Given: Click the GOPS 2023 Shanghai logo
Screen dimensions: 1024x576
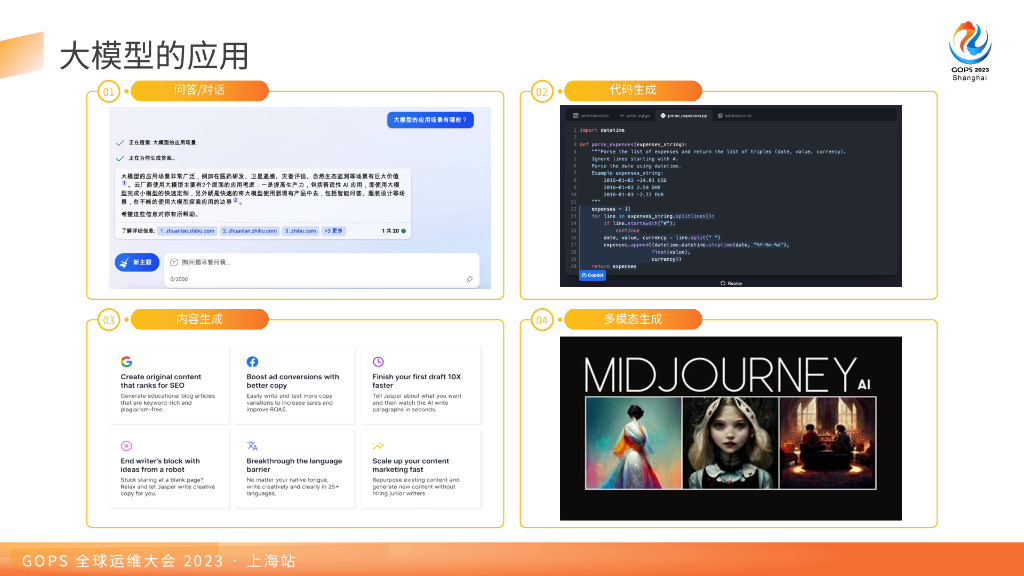Looking at the screenshot, I should (x=968, y=50).
